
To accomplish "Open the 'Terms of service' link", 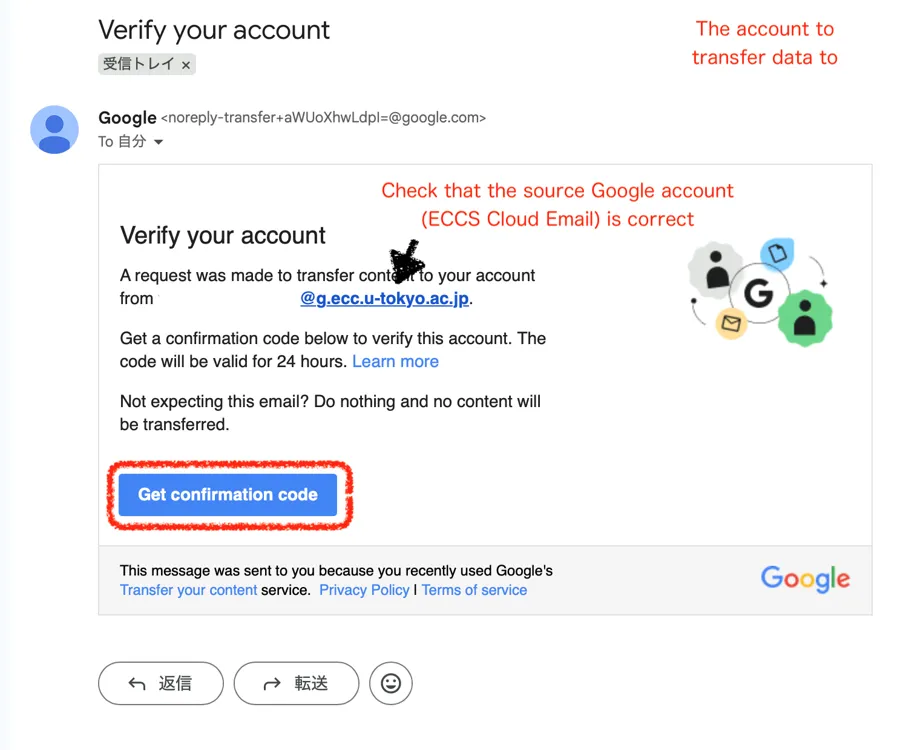I will 474,590.
